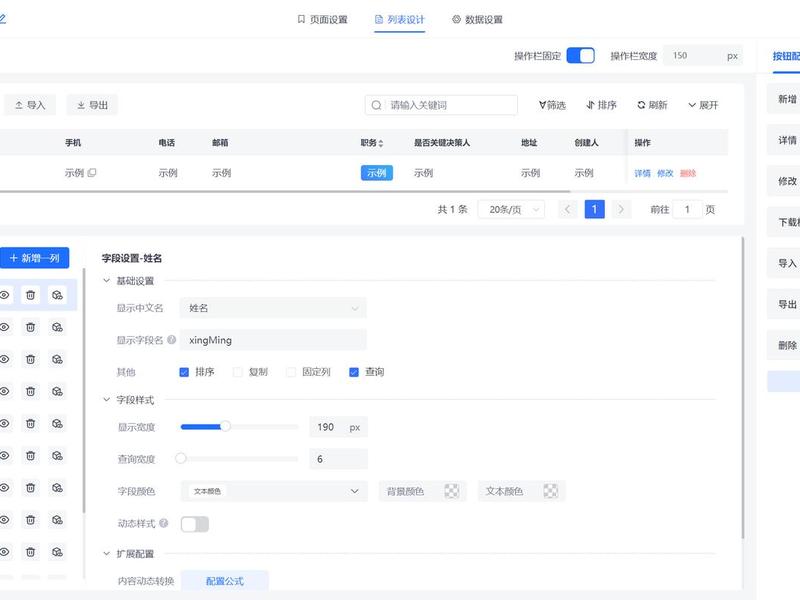Viewport: 800px width, 600px height.
Task: Toggle eye visibility of the highlighted field row
Action: [x=5, y=295]
